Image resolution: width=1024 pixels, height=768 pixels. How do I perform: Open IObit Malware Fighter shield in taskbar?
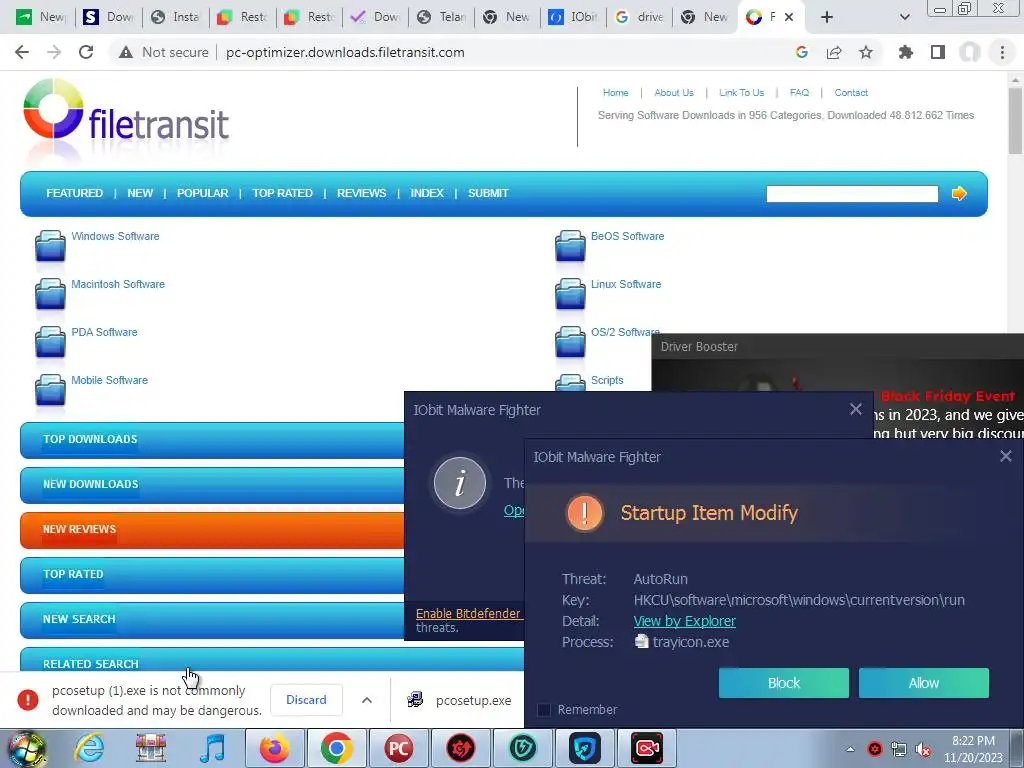point(584,748)
